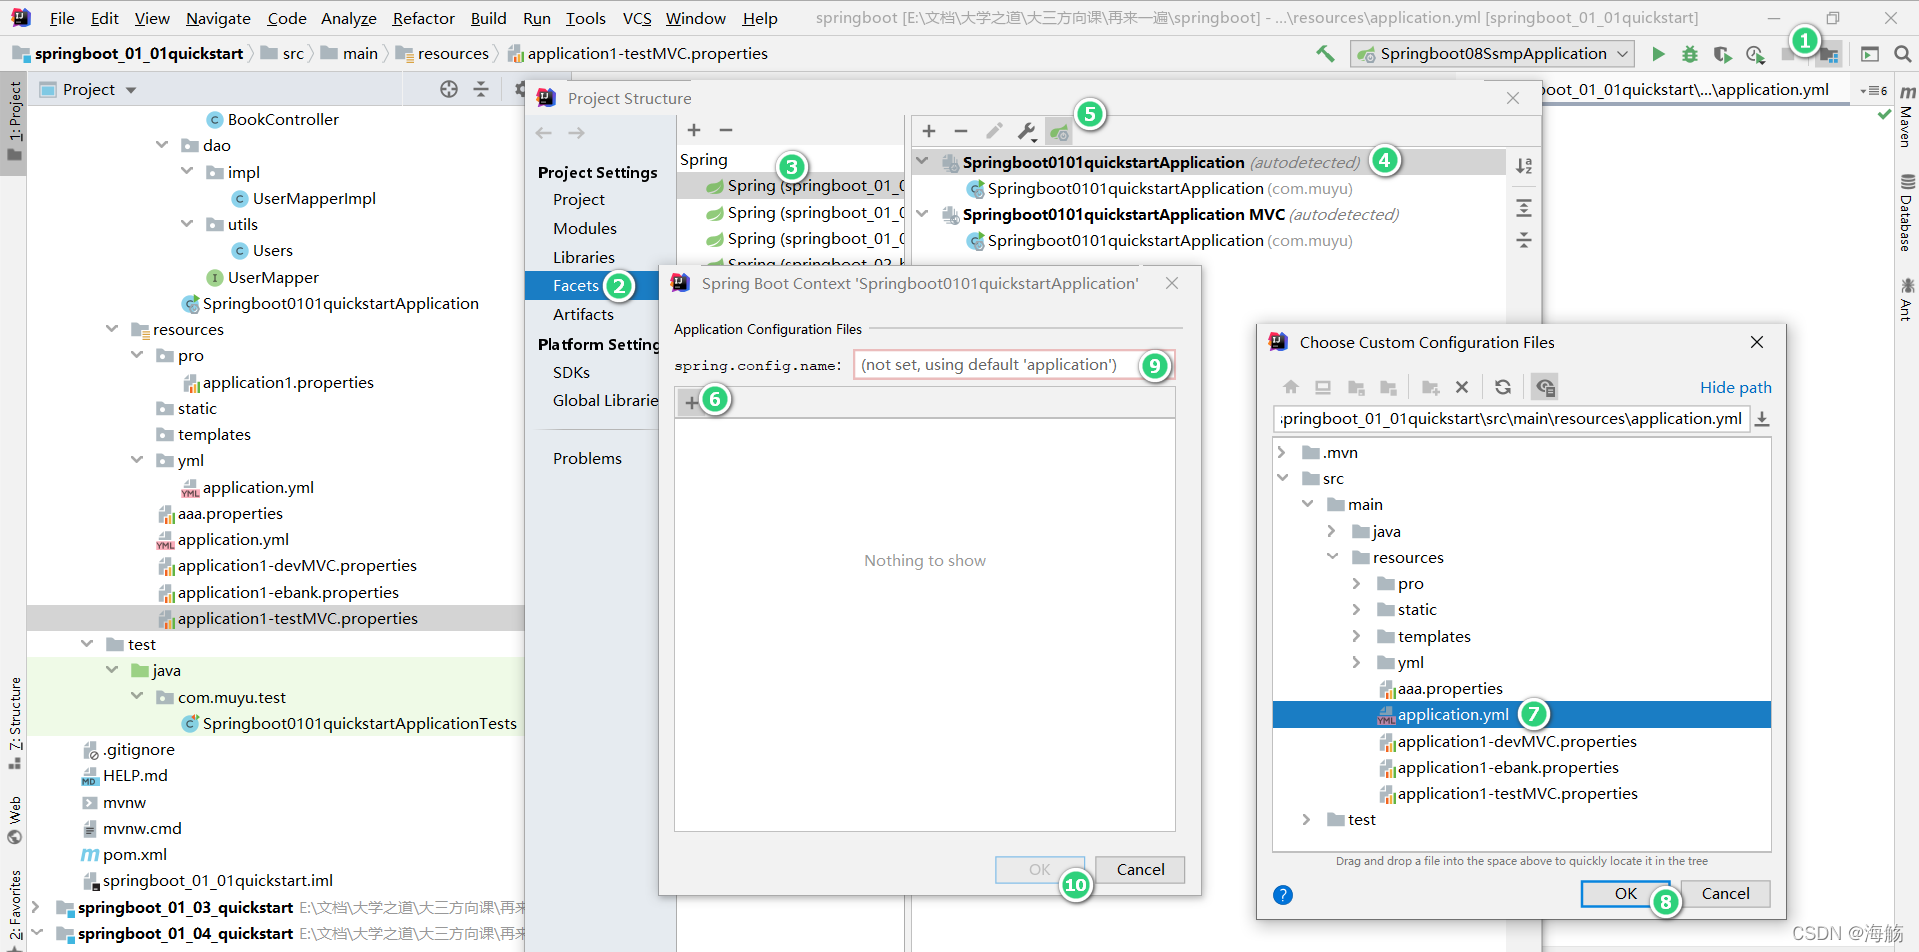The height and width of the screenshot is (952, 1919).
Task: Open the Project view dropdown in panel header
Action: click(131, 90)
